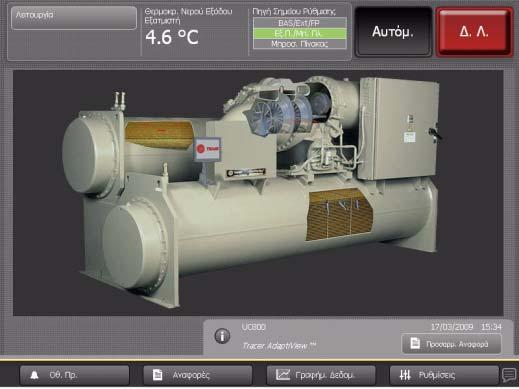Open the speech bubble language icon

(509, 375)
